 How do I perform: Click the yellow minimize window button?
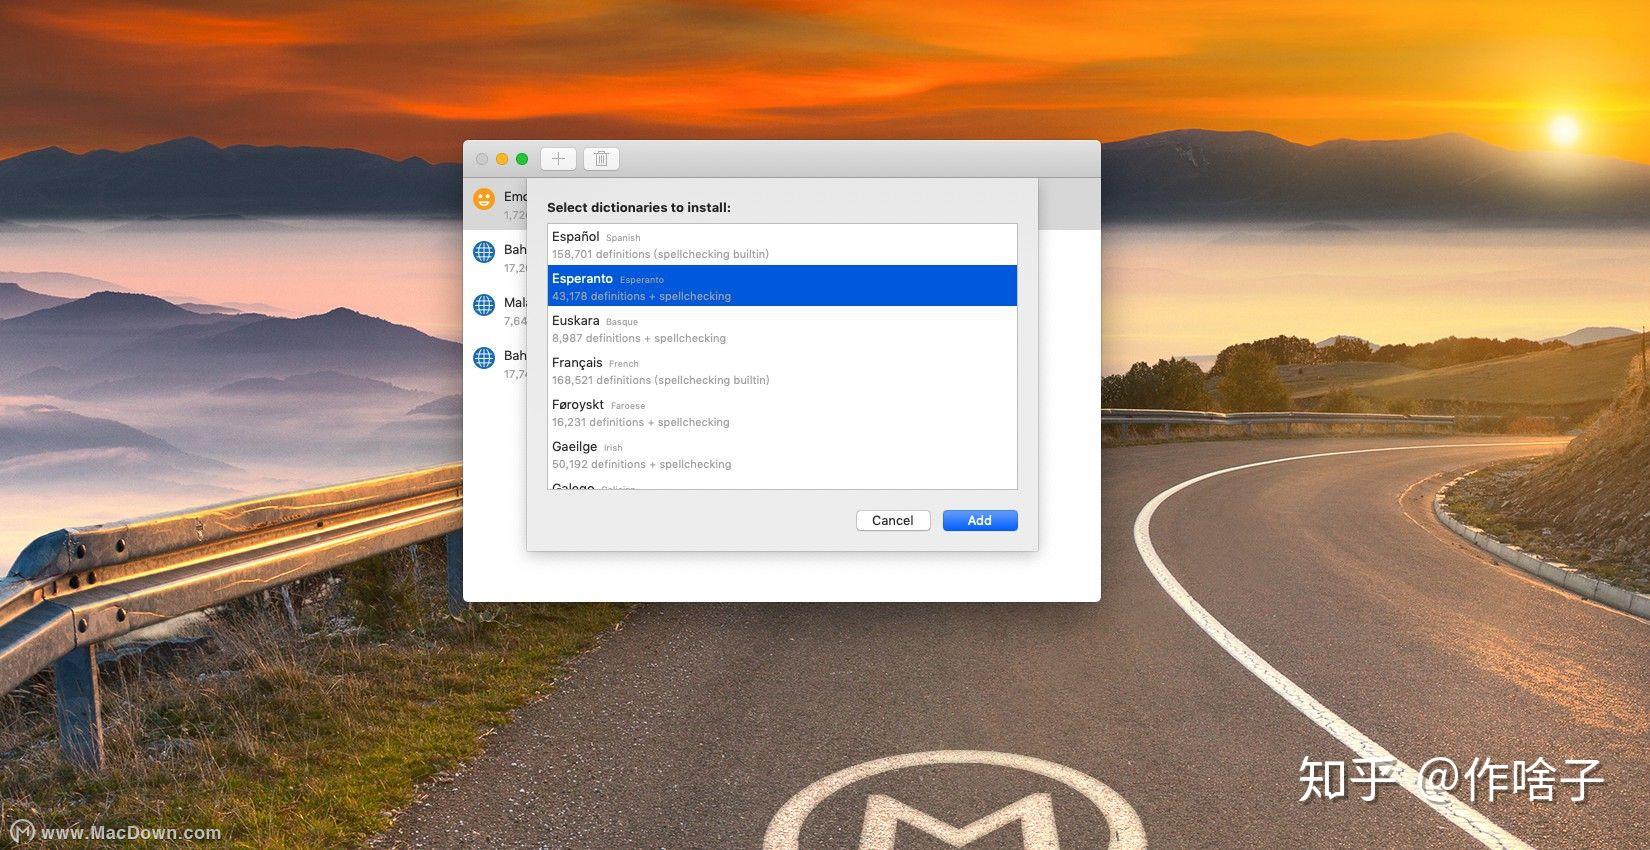pos(502,159)
